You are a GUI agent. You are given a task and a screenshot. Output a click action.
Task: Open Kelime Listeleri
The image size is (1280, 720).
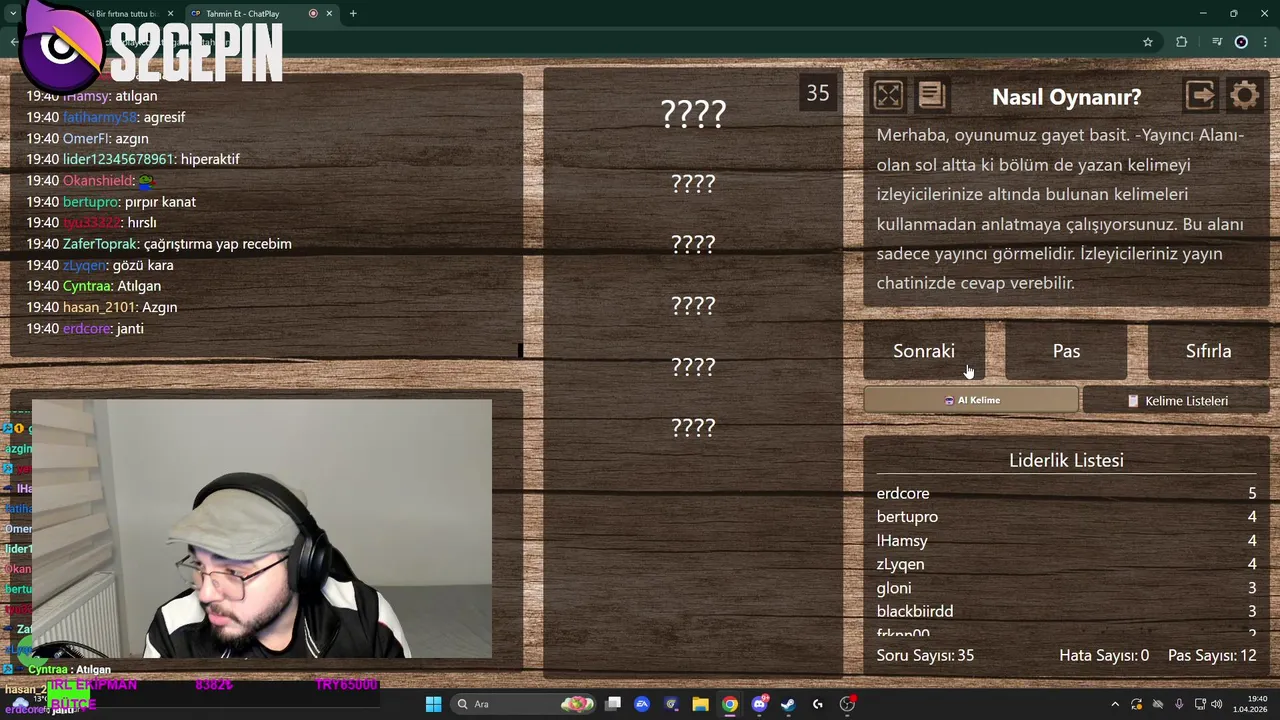coord(1176,400)
